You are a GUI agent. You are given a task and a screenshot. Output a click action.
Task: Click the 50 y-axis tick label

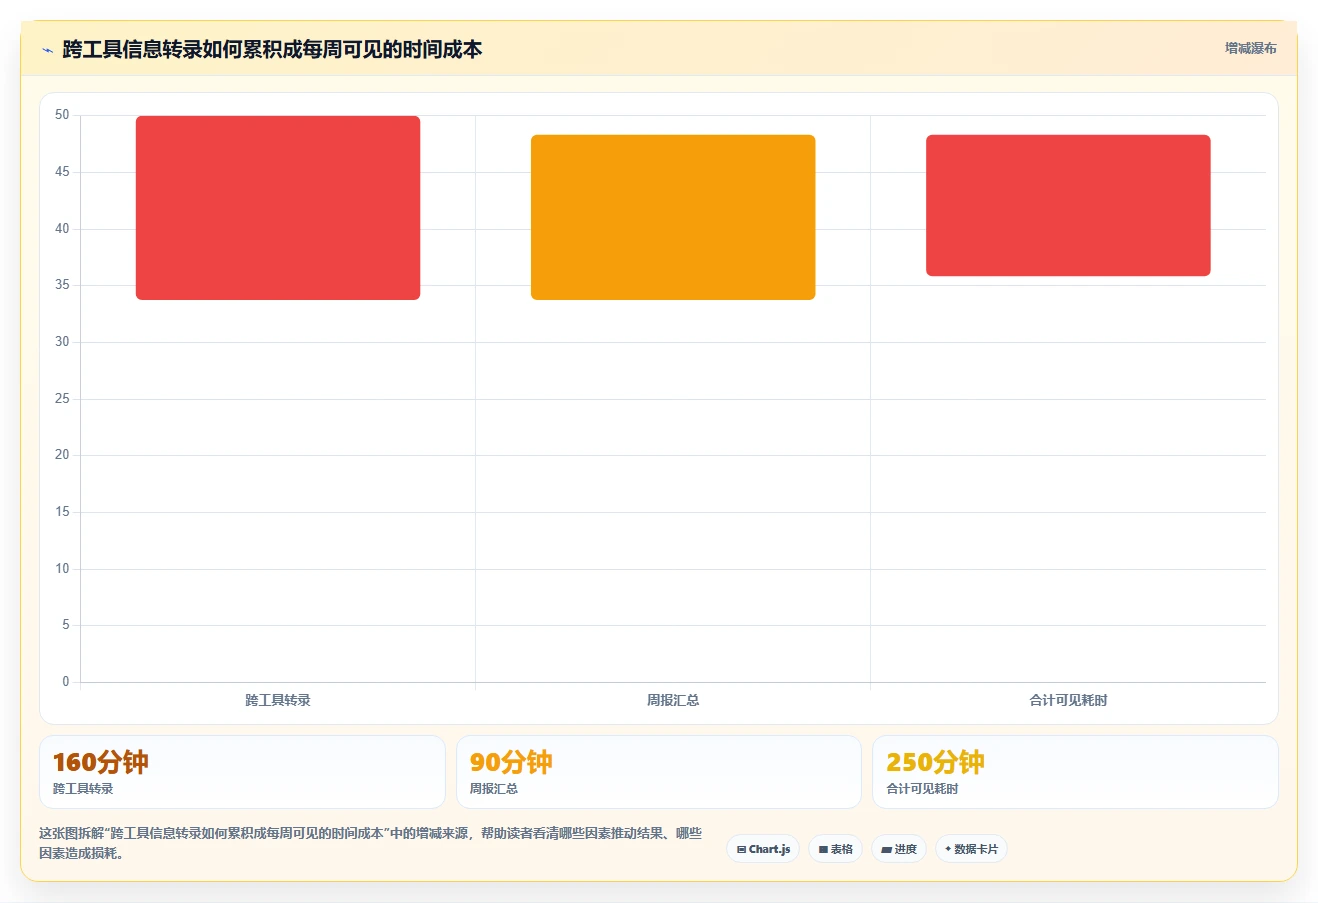[x=62, y=115]
